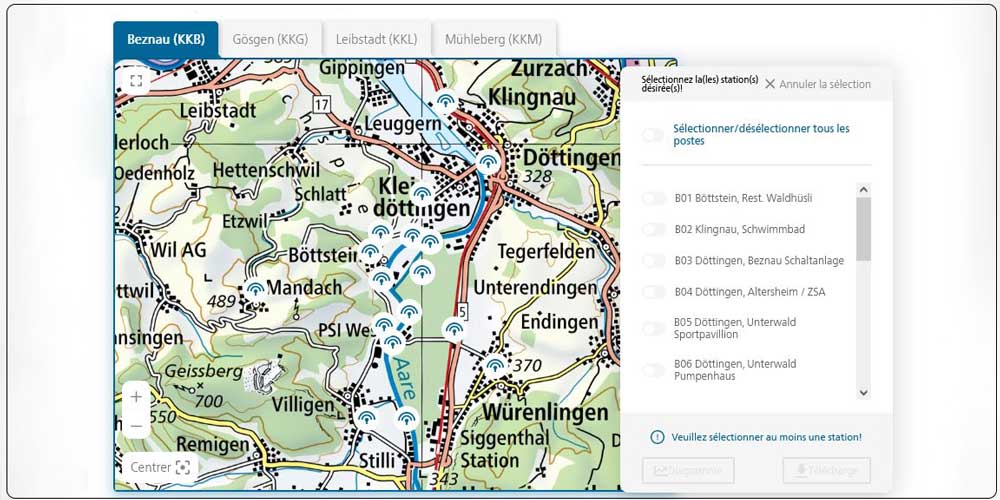Toggle station B05 Döttingen, Unterwald Sportpavillion

(653, 328)
